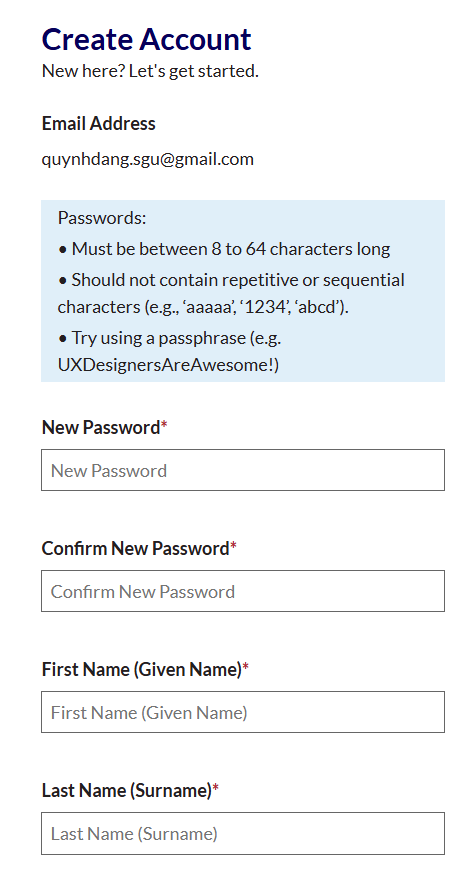Click the Confirm New Password label

pyautogui.click(x=136, y=549)
